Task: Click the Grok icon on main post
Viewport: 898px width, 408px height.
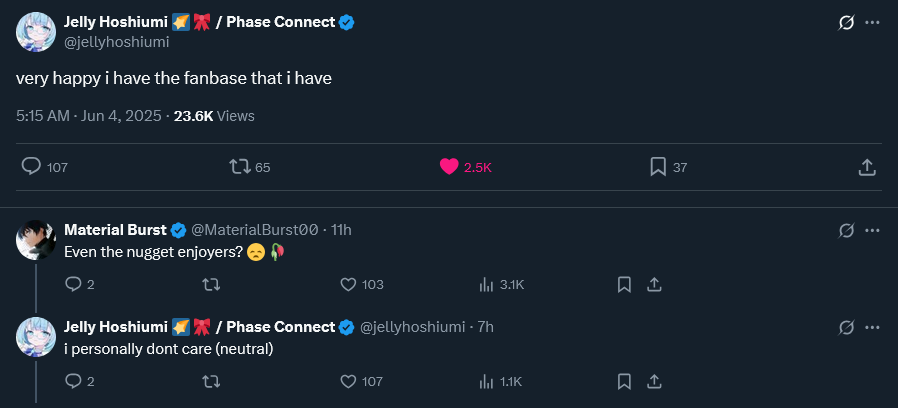Action: coord(846,22)
